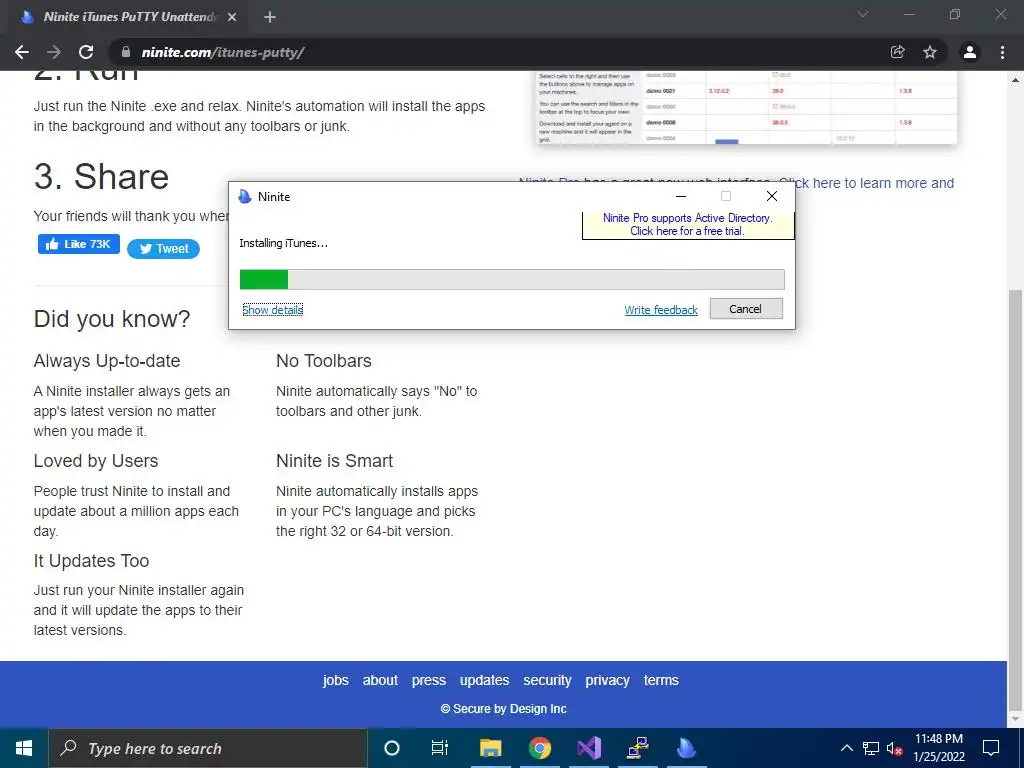The width and height of the screenshot is (1024, 768).
Task: Click the '3. Share' heading
Action: point(101,177)
